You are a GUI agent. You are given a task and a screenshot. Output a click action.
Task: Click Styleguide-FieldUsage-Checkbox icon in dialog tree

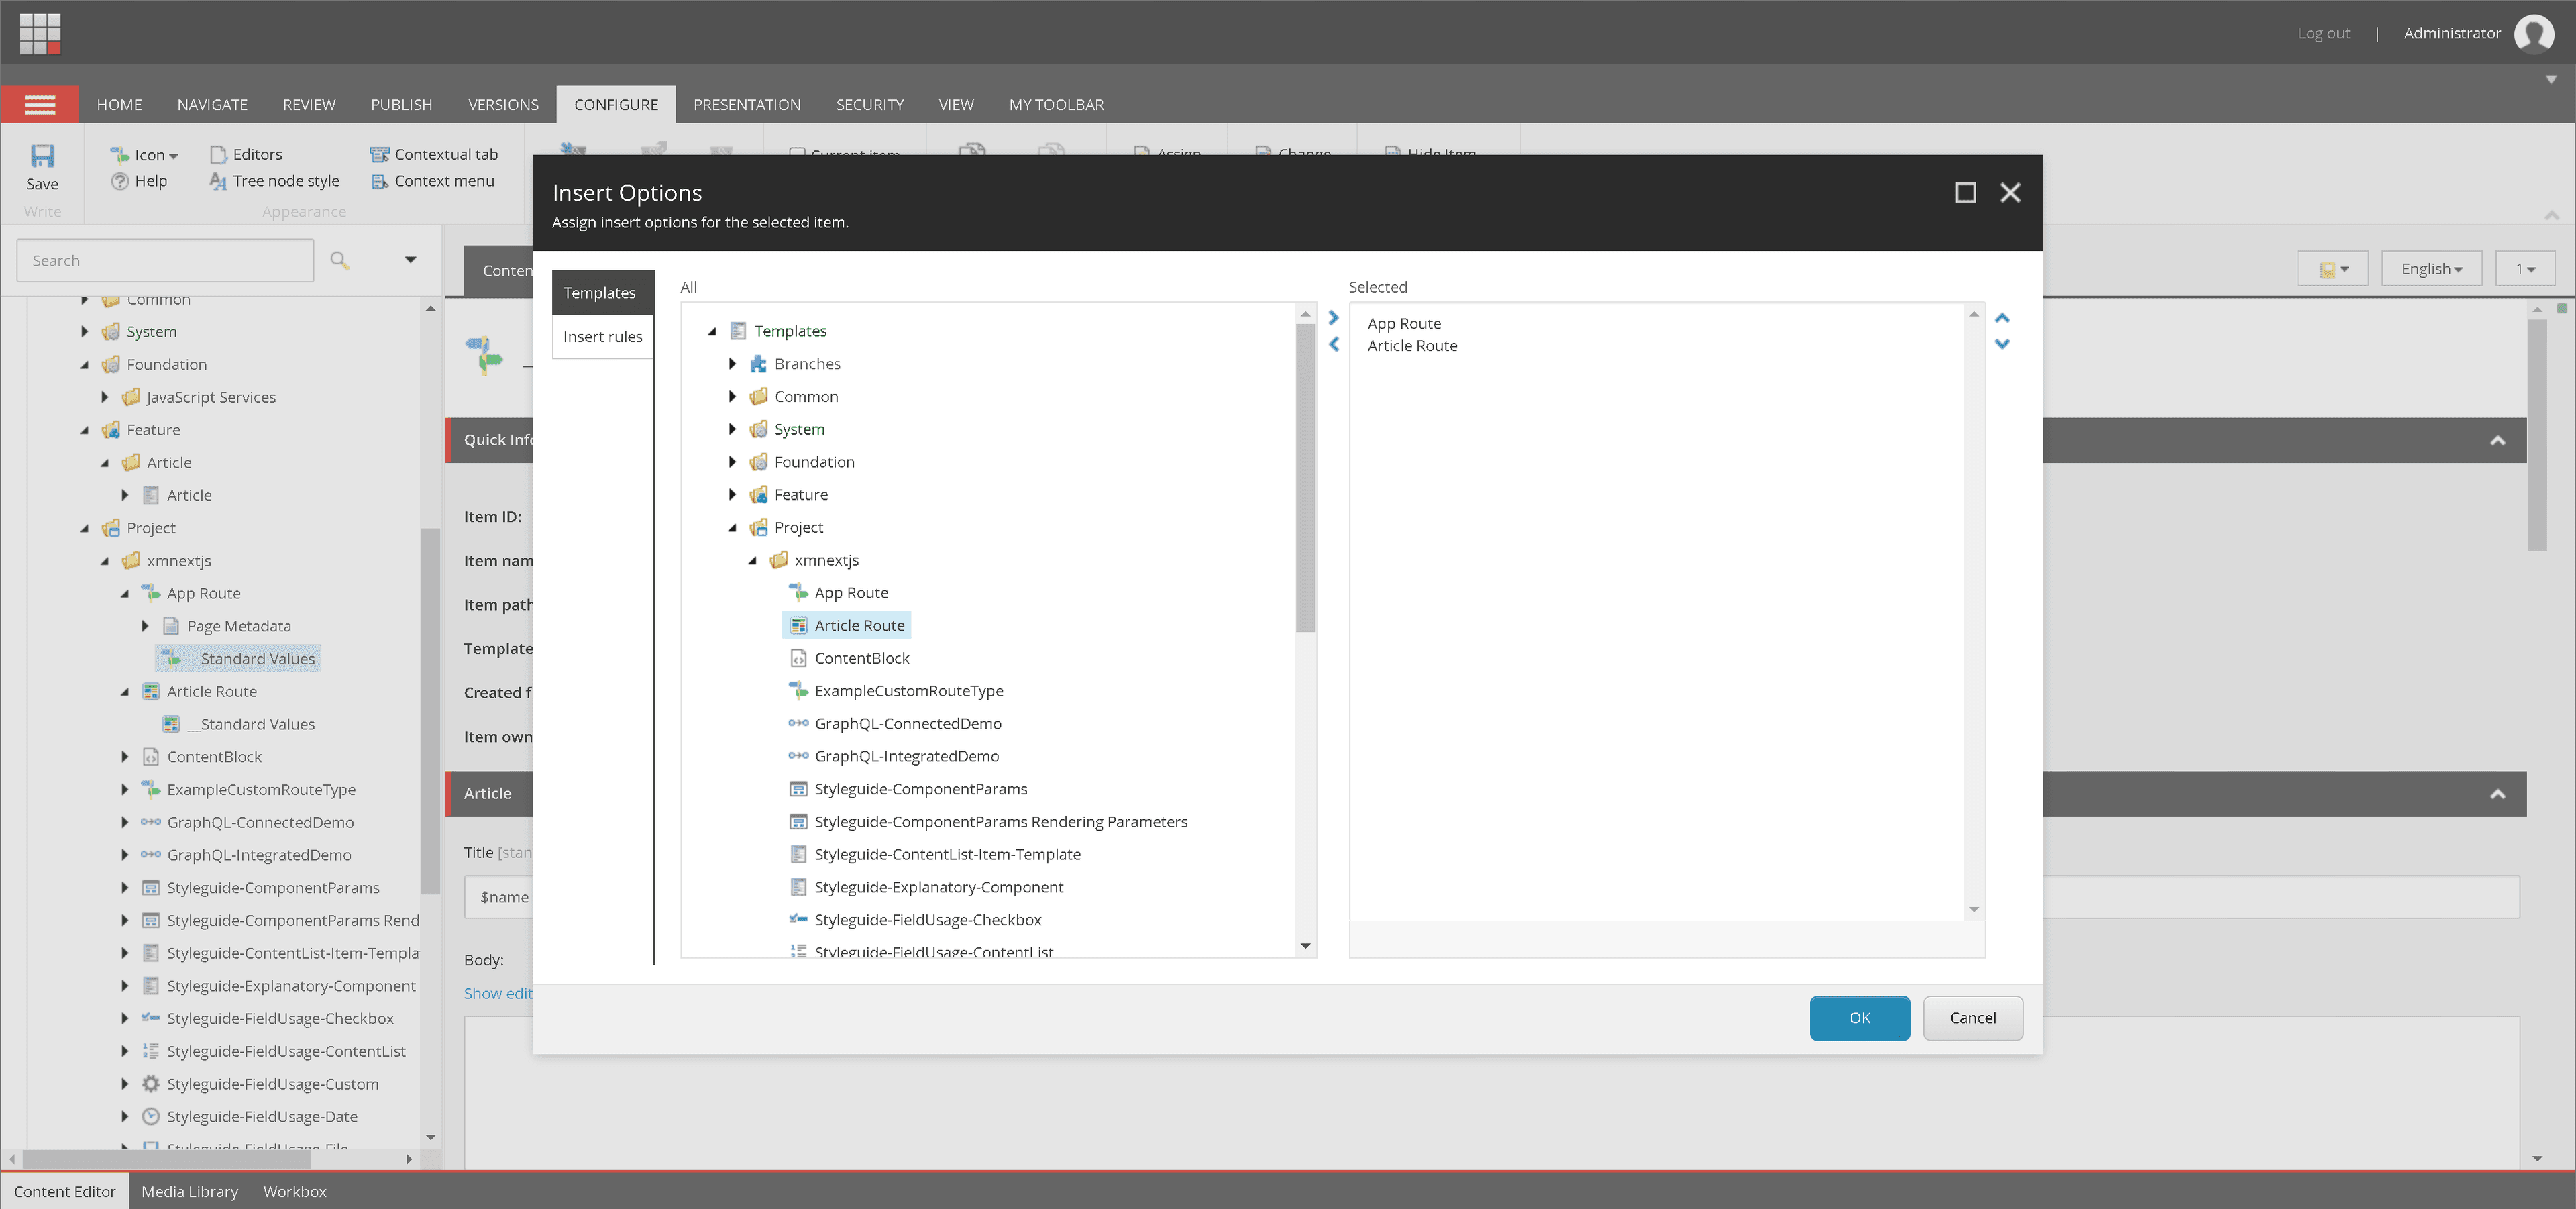(798, 919)
